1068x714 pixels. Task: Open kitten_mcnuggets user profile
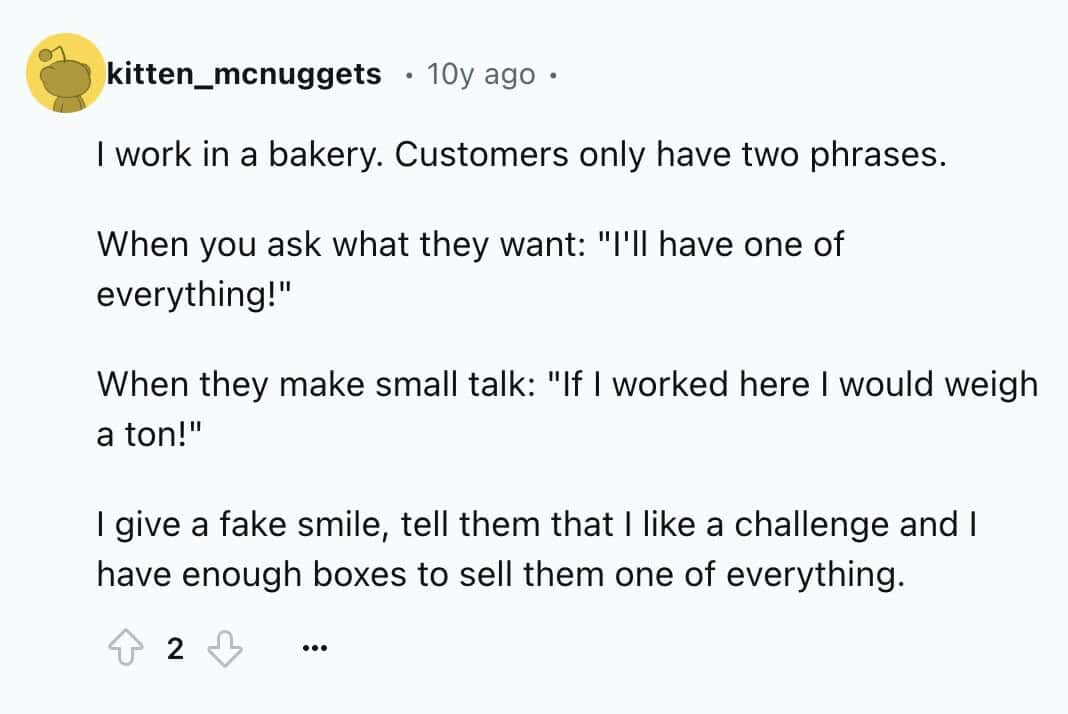(x=244, y=73)
